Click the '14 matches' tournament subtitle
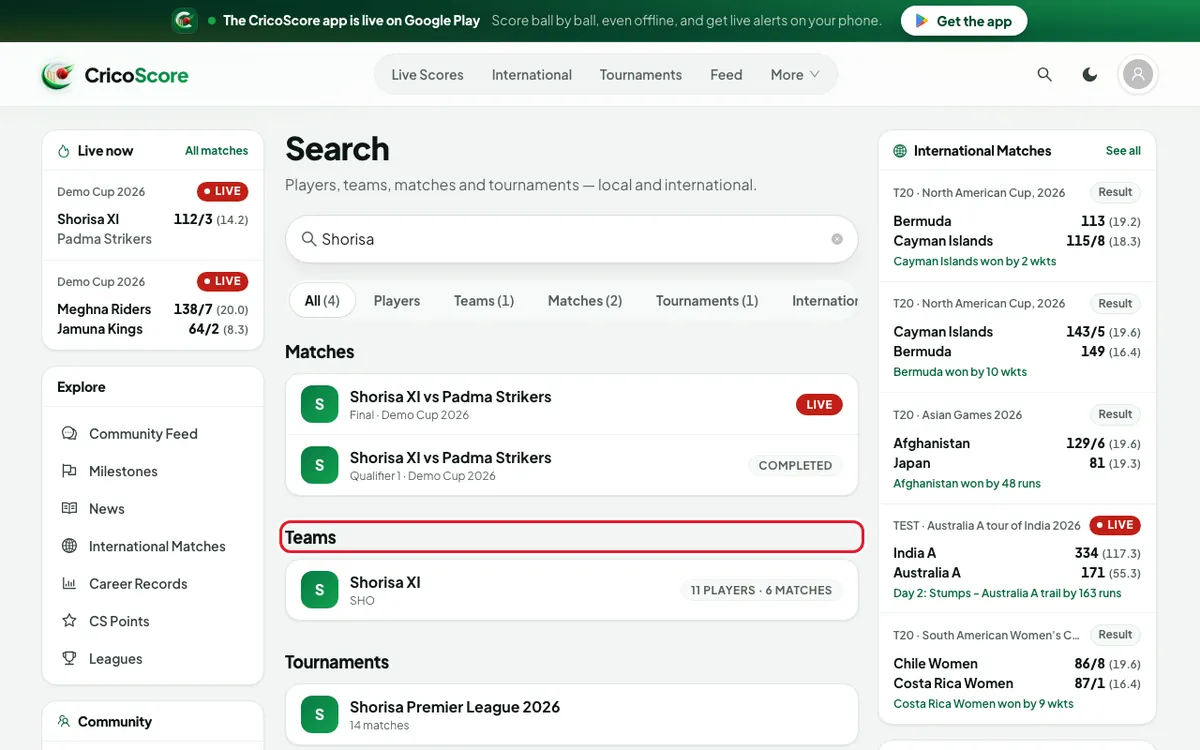 pos(379,725)
